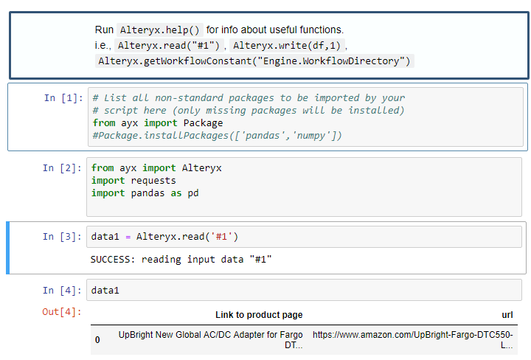Click the 'Link to product page' column header
Image resolution: width=531 pixels, height=360 pixels.
[259, 315]
